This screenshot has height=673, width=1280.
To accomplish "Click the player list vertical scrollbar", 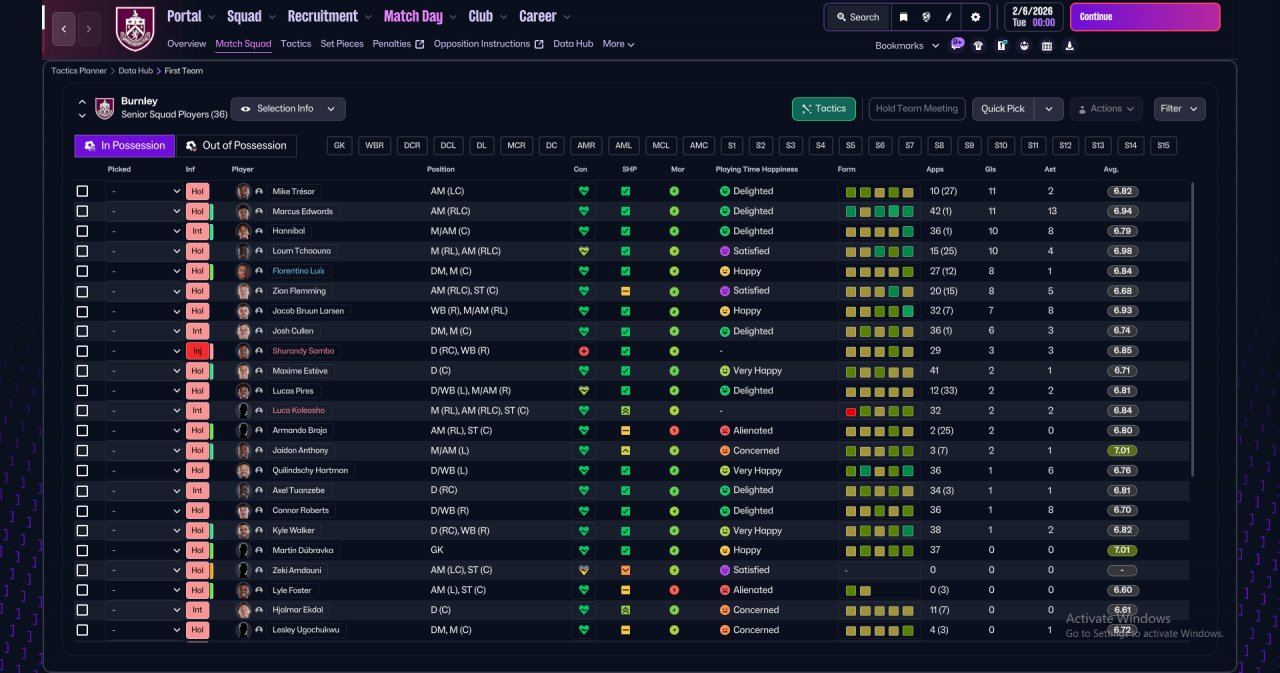I will pyautogui.click(x=1192, y=330).
